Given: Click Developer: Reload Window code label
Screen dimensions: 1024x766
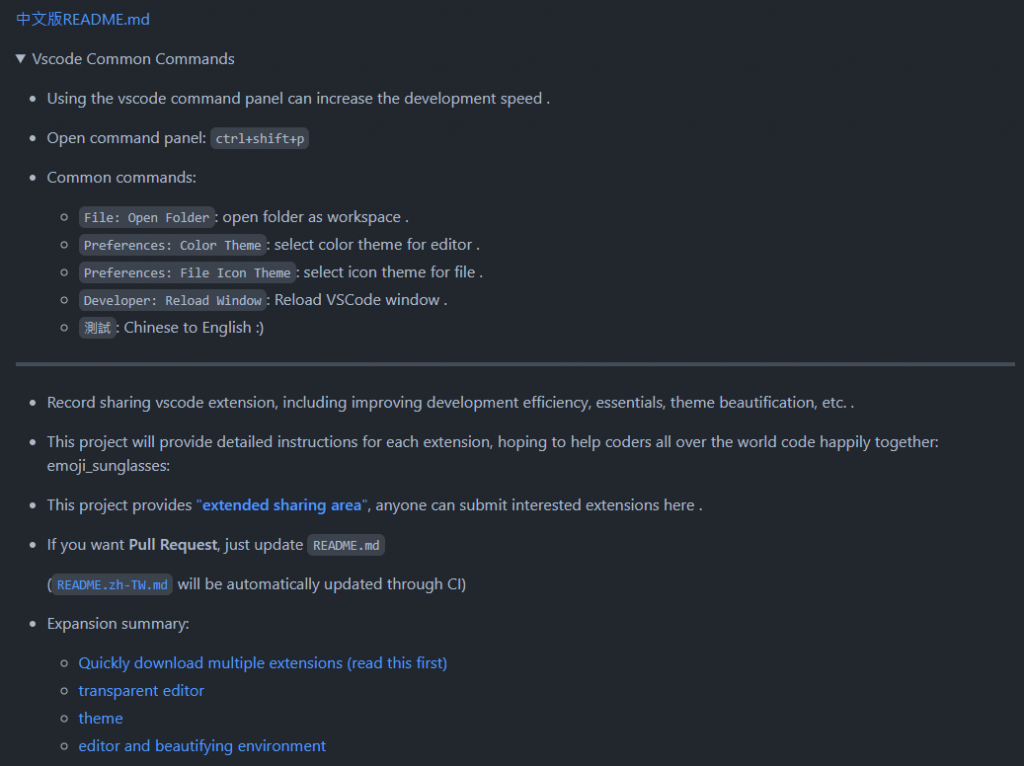Looking at the screenshot, I should (x=172, y=300).
